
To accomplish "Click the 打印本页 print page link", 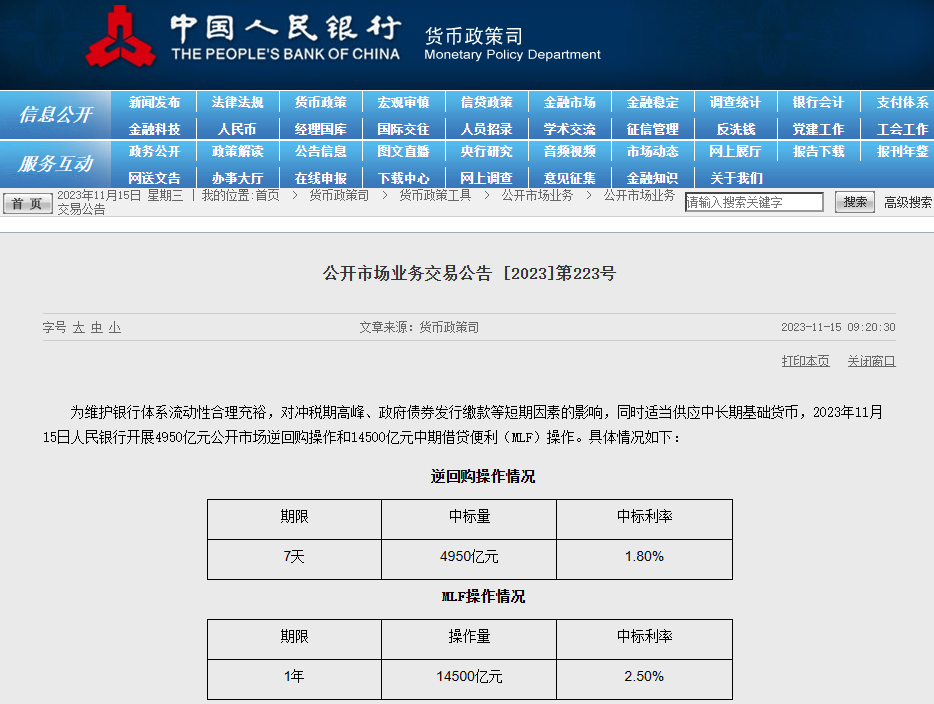I will [805, 361].
